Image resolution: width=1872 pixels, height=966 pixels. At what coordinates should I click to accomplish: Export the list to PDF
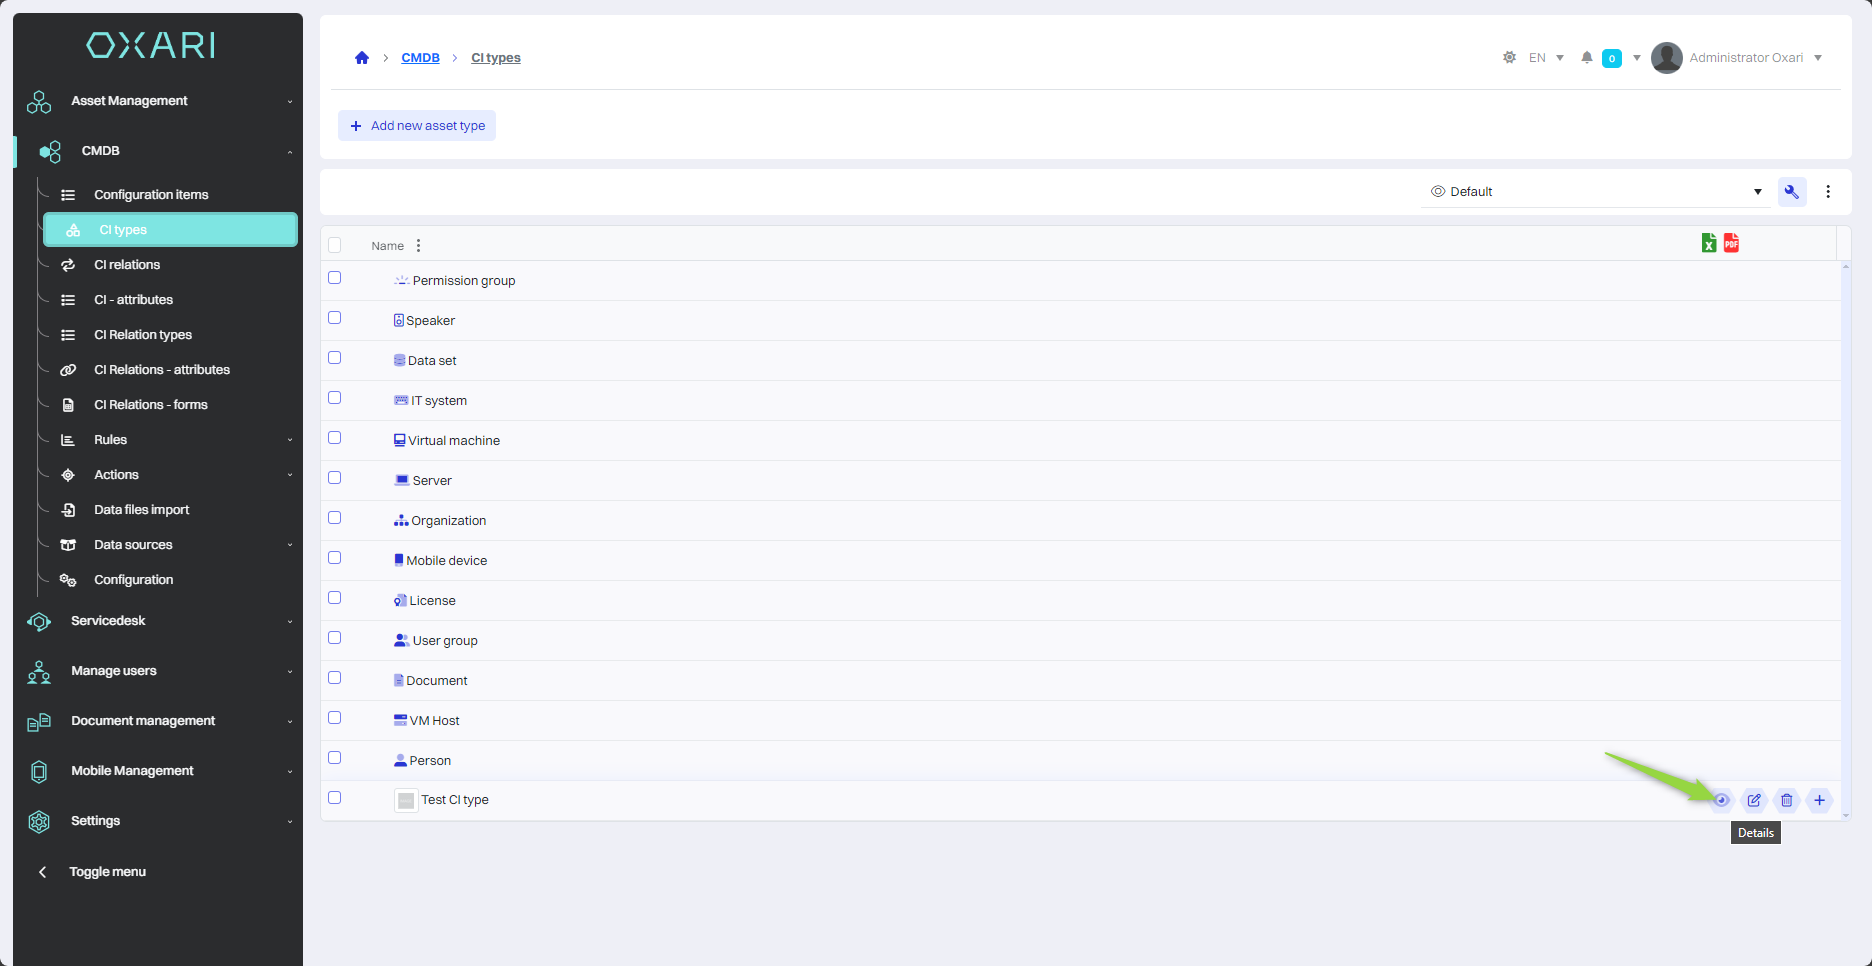coord(1731,243)
